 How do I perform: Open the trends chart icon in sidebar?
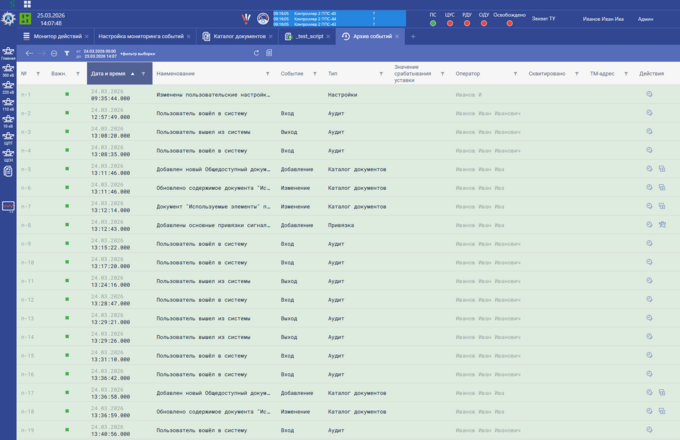(x=8, y=206)
